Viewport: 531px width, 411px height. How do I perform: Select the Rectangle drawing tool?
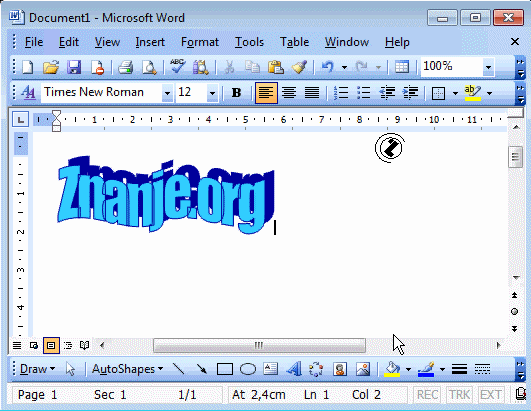point(225,369)
